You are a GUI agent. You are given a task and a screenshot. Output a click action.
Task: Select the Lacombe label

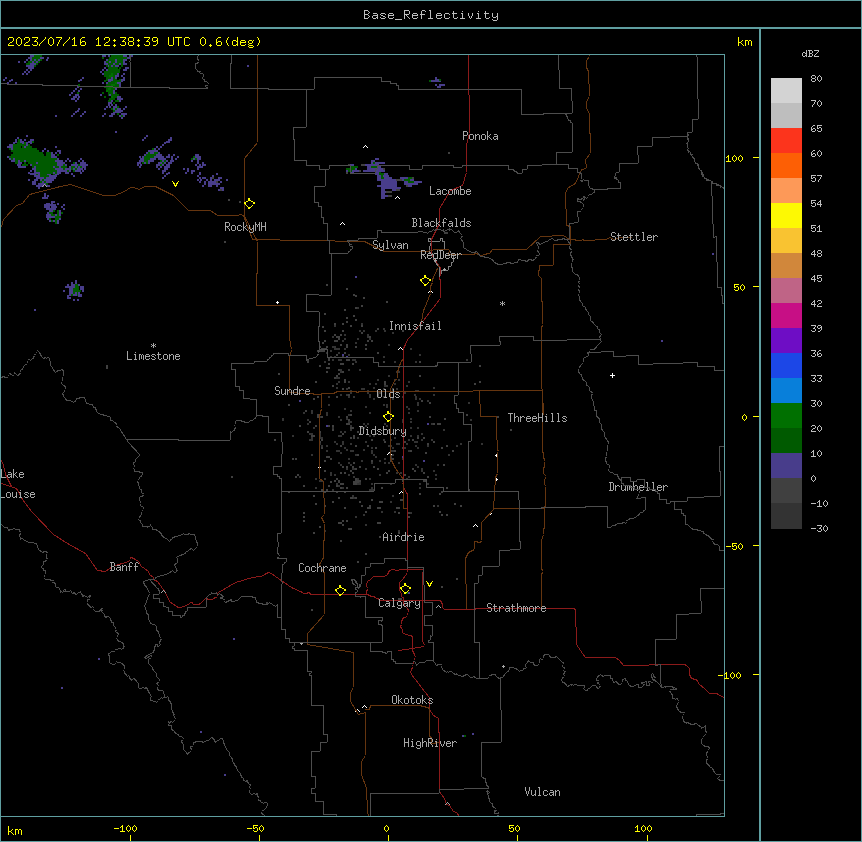[x=450, y=191]
